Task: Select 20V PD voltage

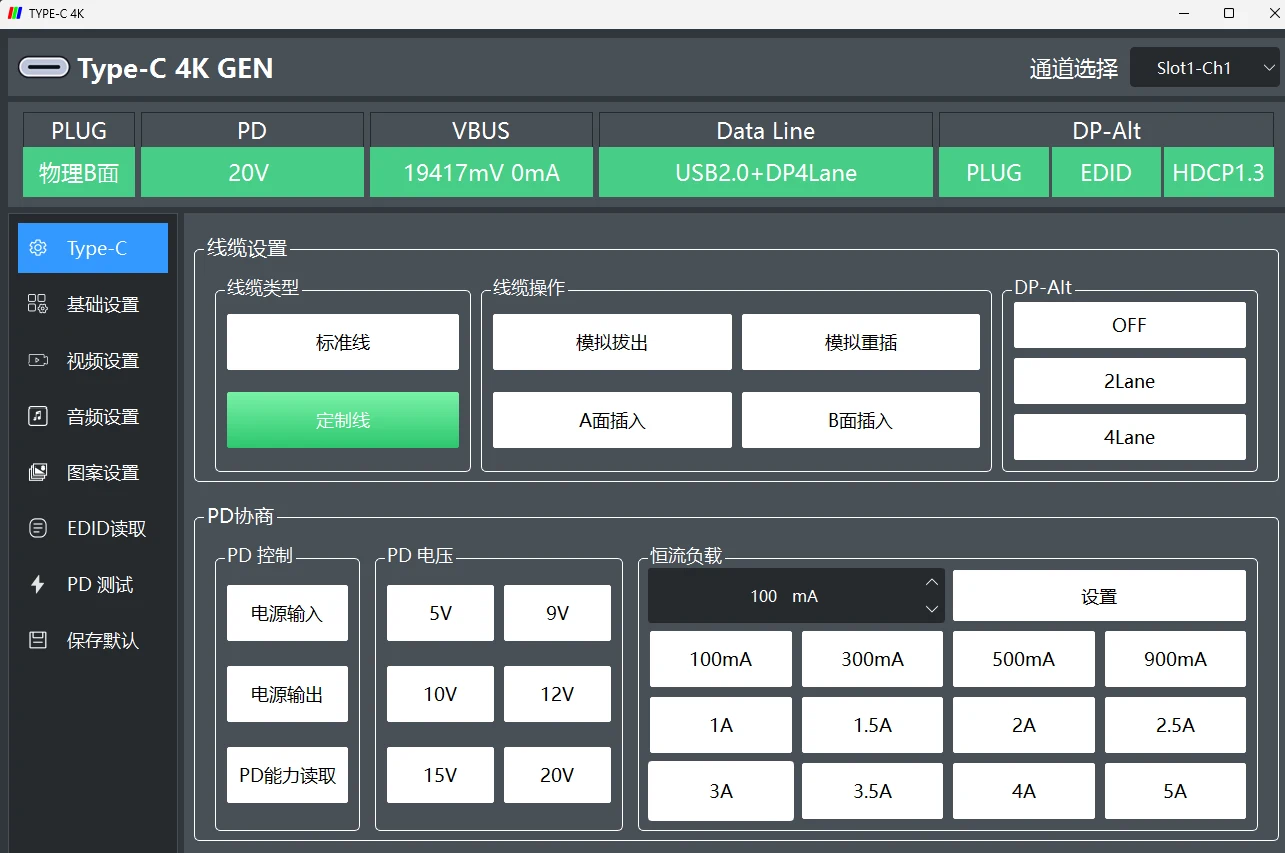Action: 557,775
